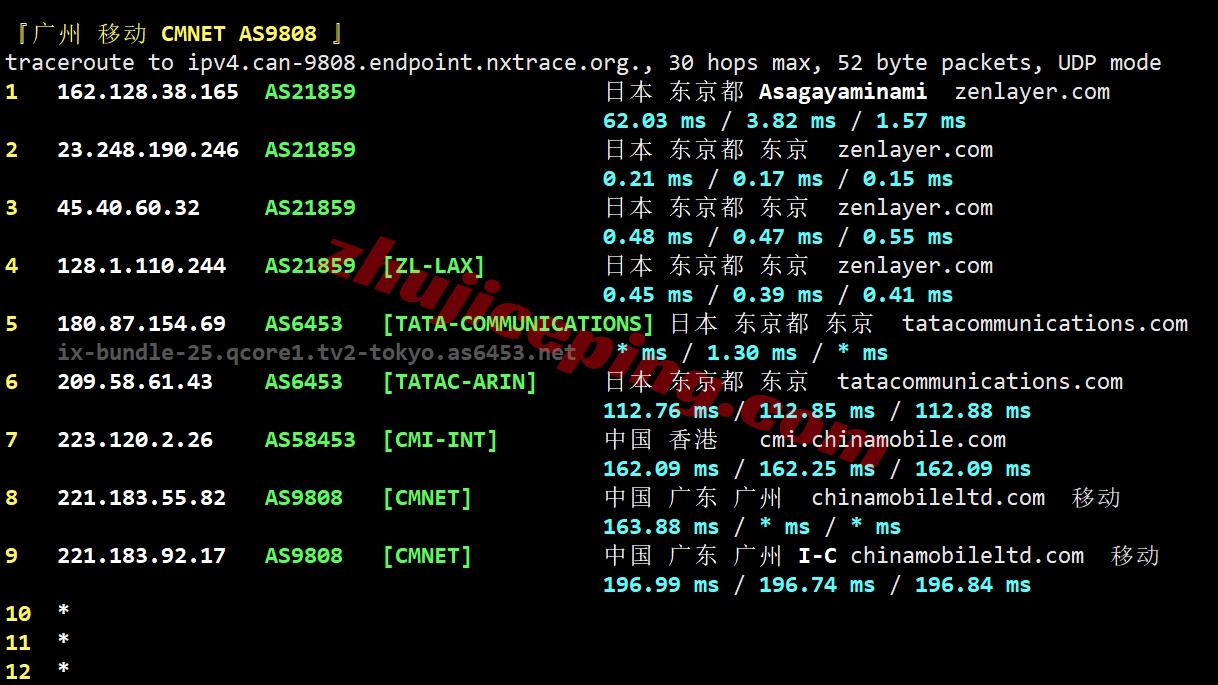Viewport: 1218px width, 685px height.
Task: Click zenlayer.com on hop 3
Action: [x=915, y=208]
